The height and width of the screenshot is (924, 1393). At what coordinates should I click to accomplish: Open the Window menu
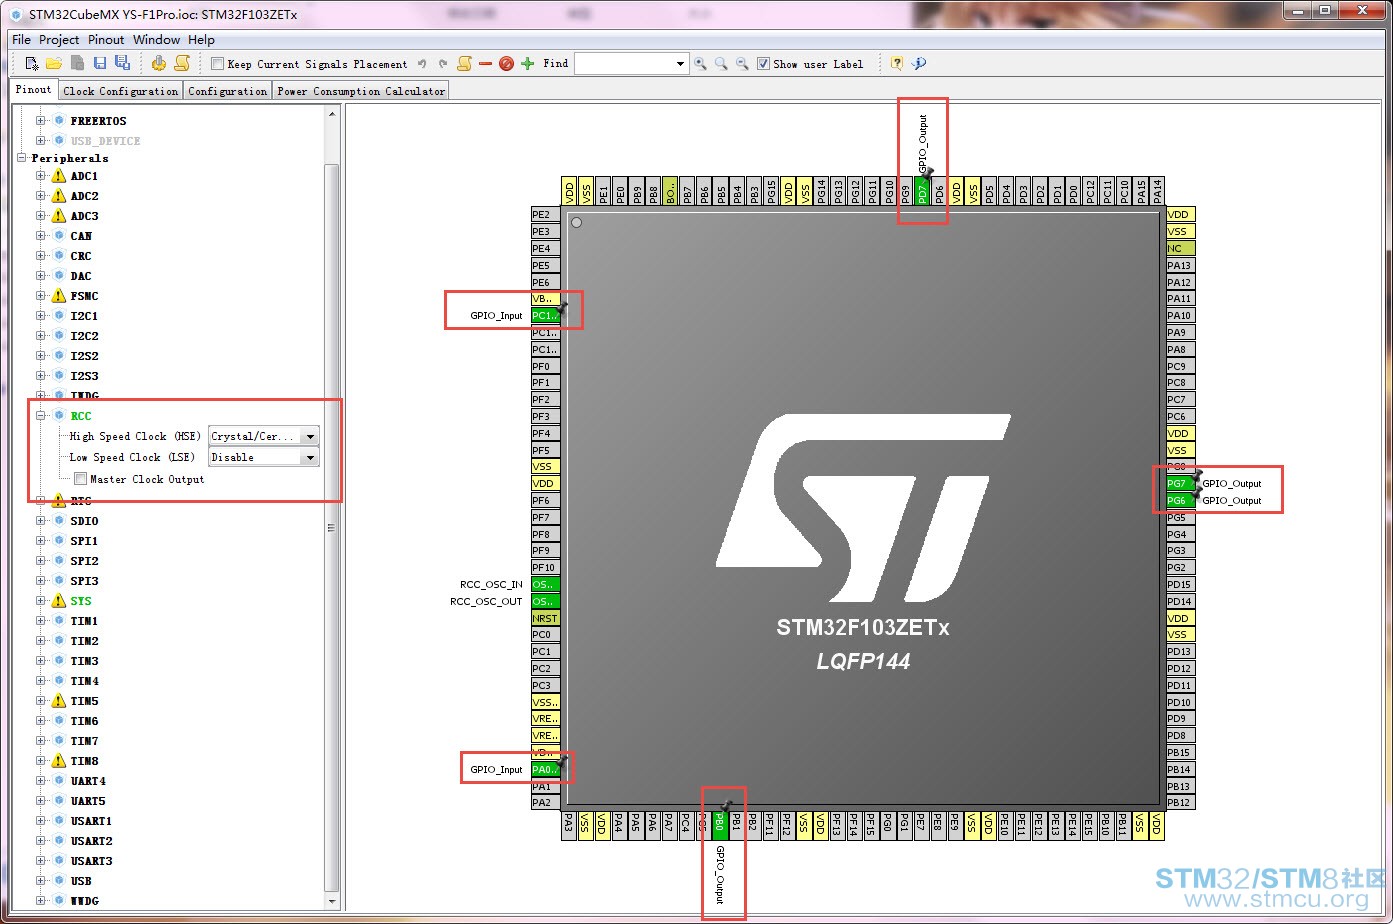[156, 40]
